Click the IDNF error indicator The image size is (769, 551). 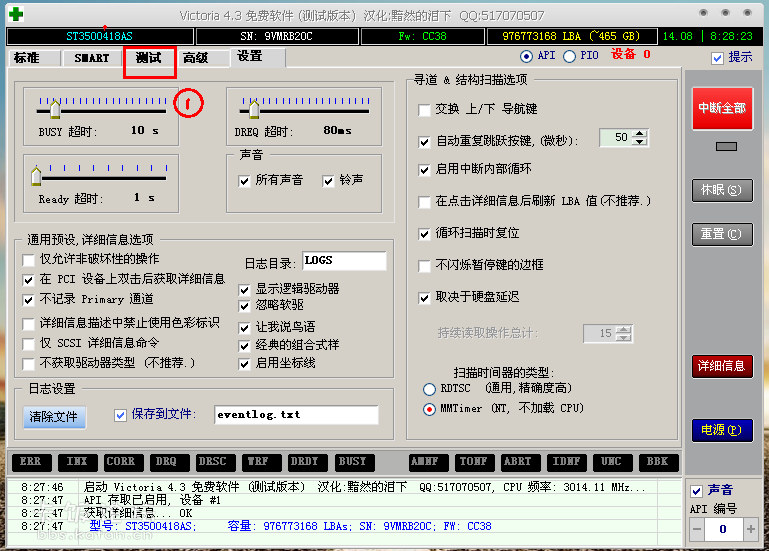point(566,462)
